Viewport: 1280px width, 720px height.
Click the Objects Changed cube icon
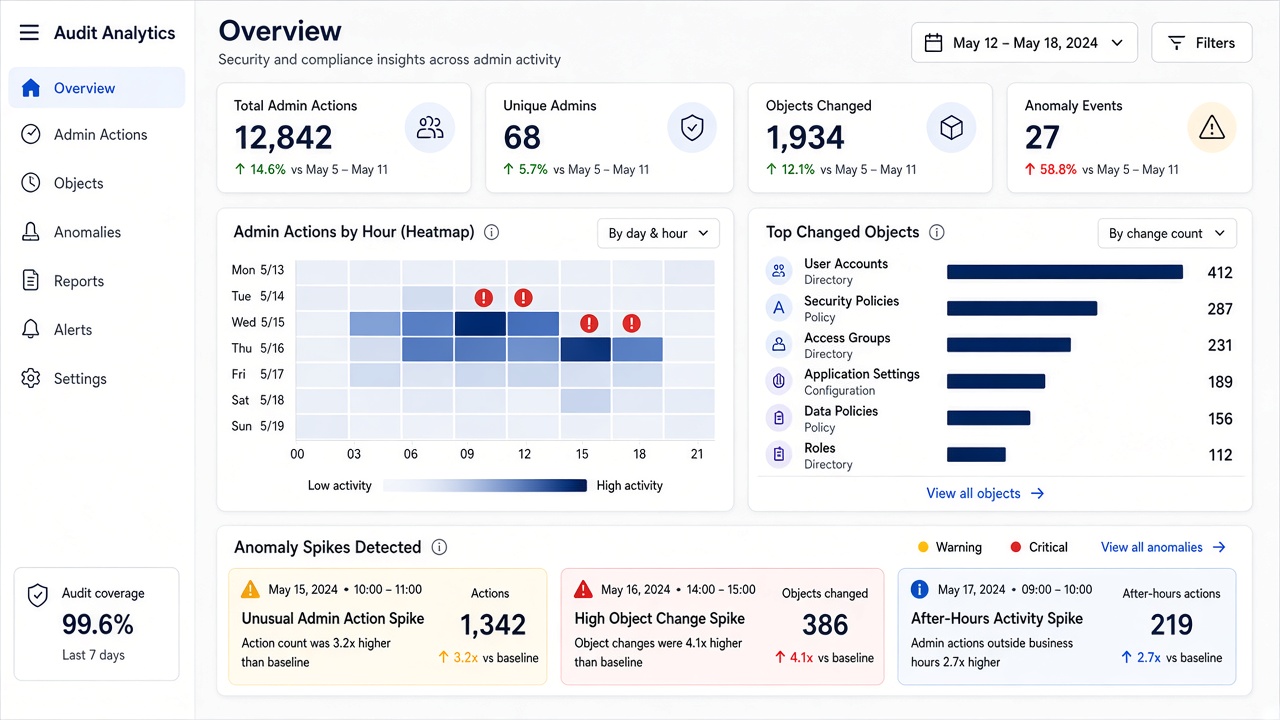[x=951, y=127]
